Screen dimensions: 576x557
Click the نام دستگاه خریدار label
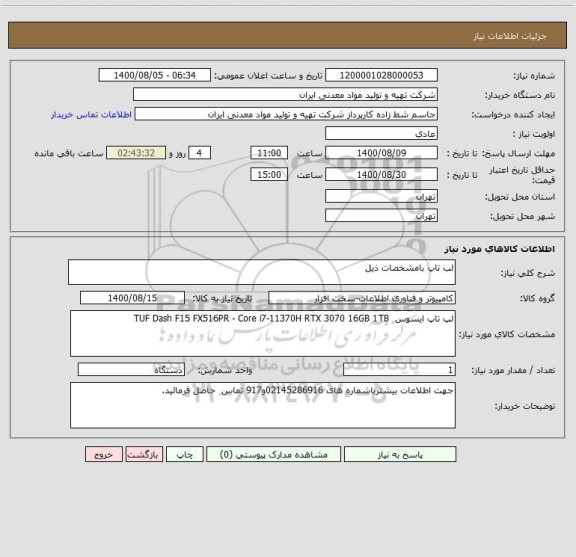pyautogui.click(x=520, y=96)
